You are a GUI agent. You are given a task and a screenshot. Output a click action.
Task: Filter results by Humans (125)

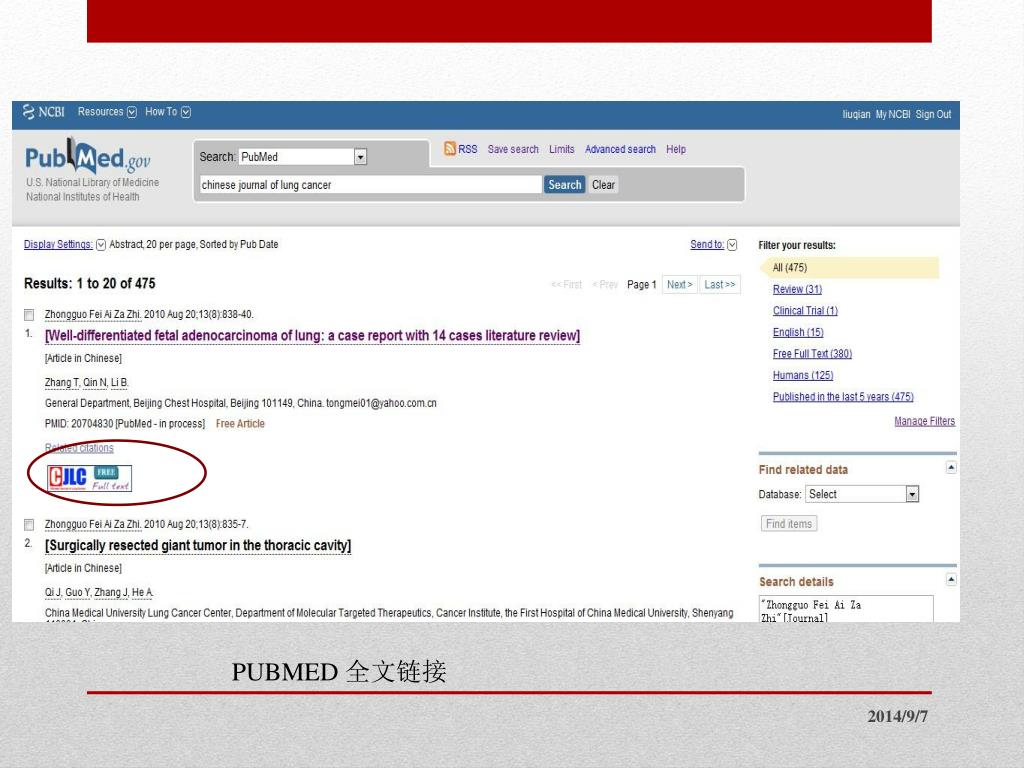tap(803, 376)
